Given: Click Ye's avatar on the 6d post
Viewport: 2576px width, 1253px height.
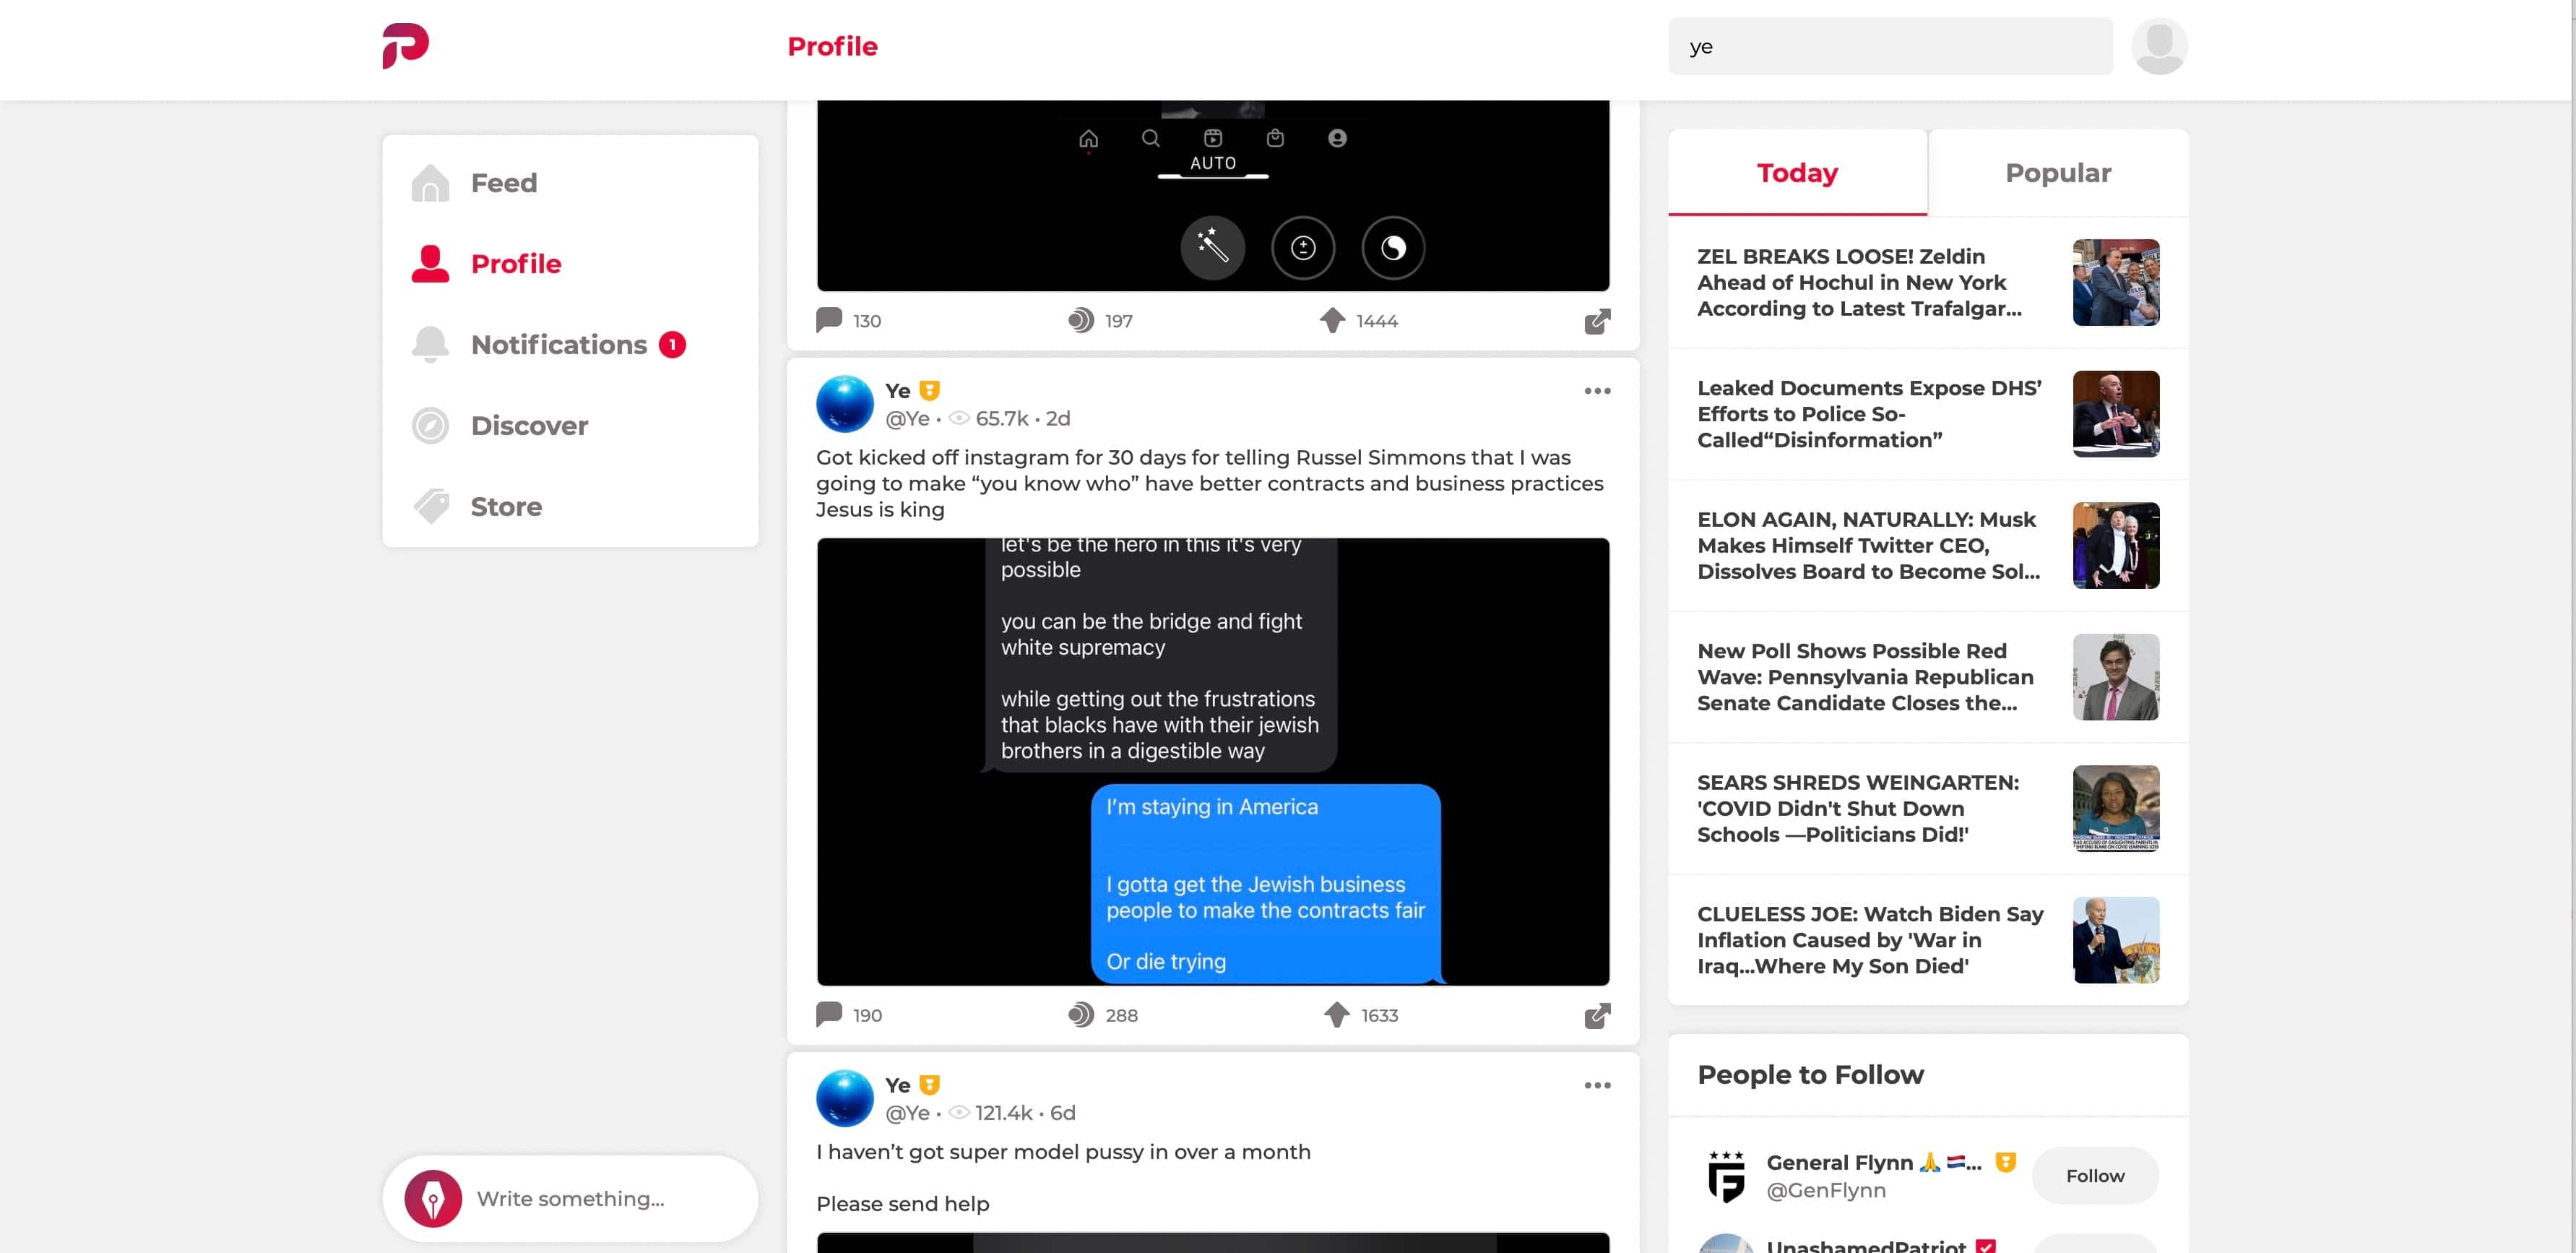Looking at the screenshot, I should (845, 1099).
